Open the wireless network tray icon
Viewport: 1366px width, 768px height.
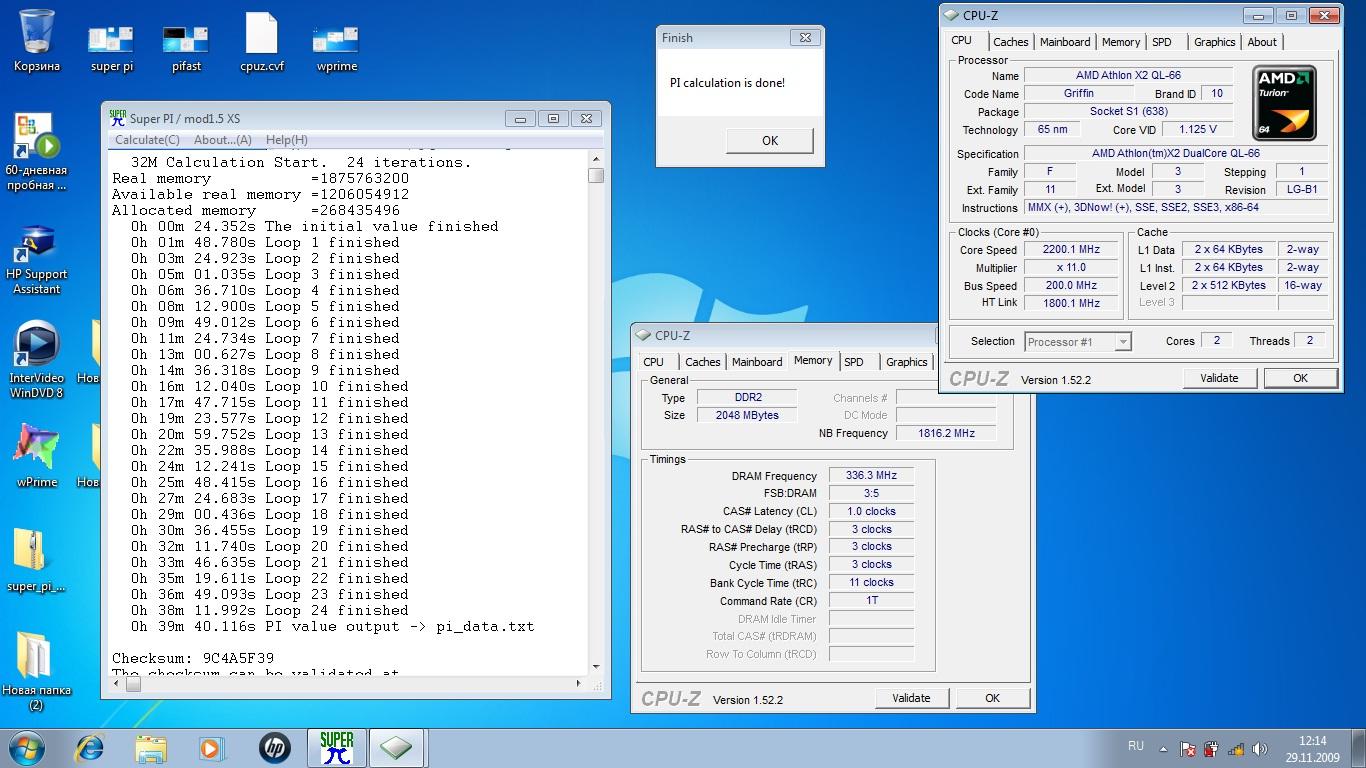tap(1237, 749)
